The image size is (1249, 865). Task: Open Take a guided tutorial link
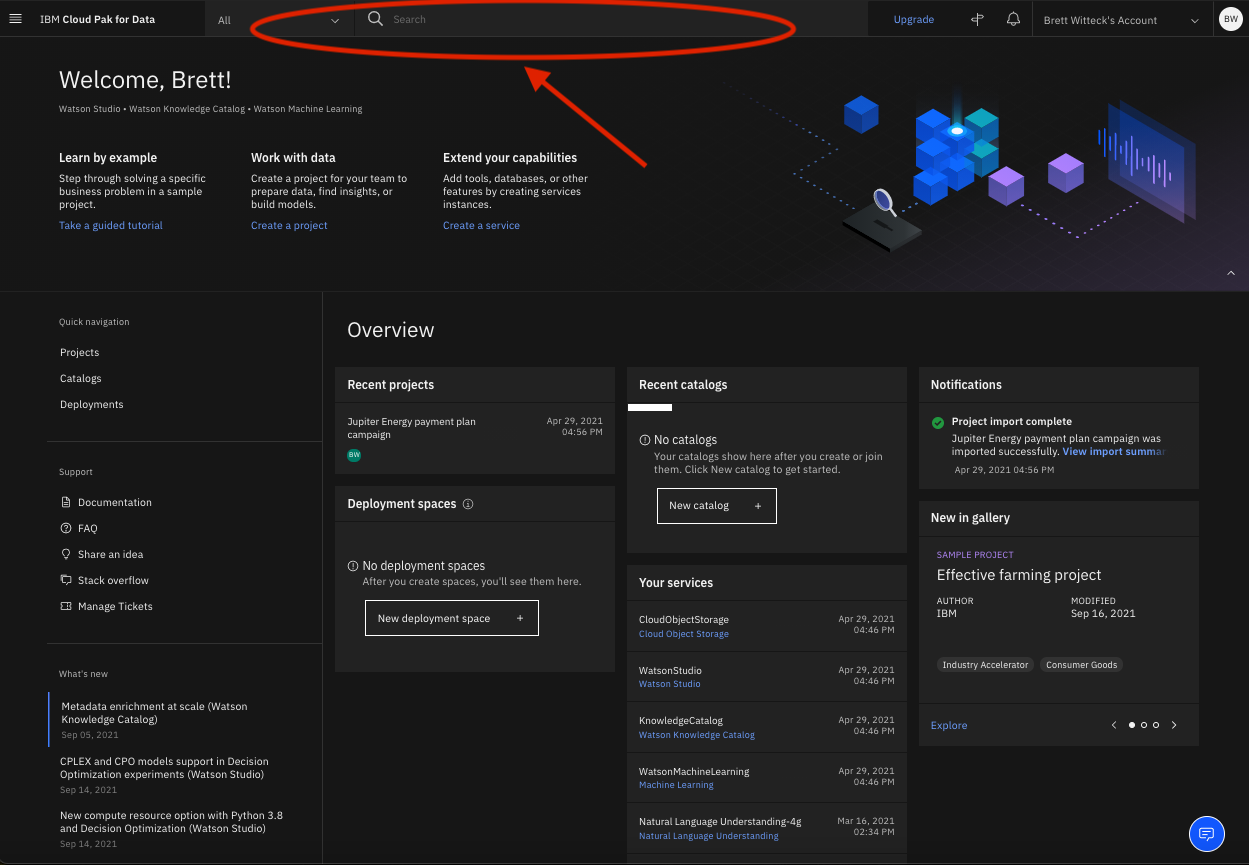[111, 225]
